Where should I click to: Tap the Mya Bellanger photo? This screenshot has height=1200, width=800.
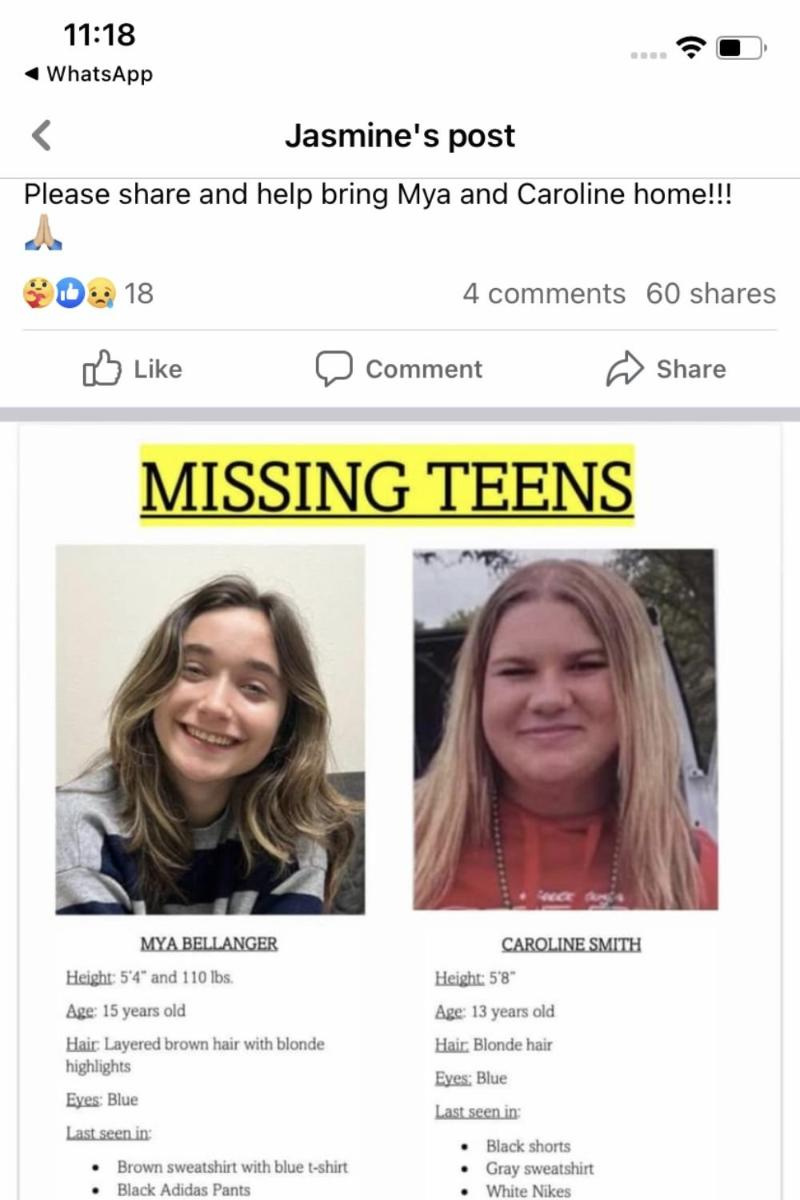pos(210,729)
